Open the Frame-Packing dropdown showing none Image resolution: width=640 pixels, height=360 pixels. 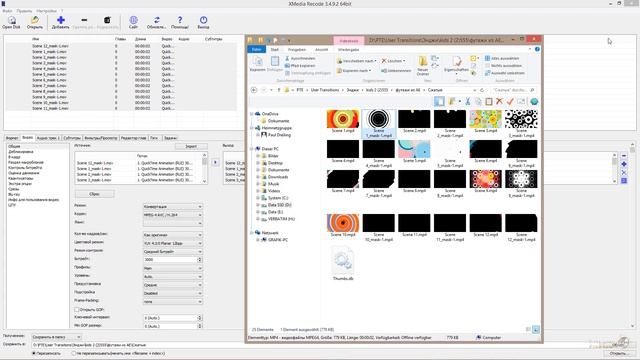[172, 302]
